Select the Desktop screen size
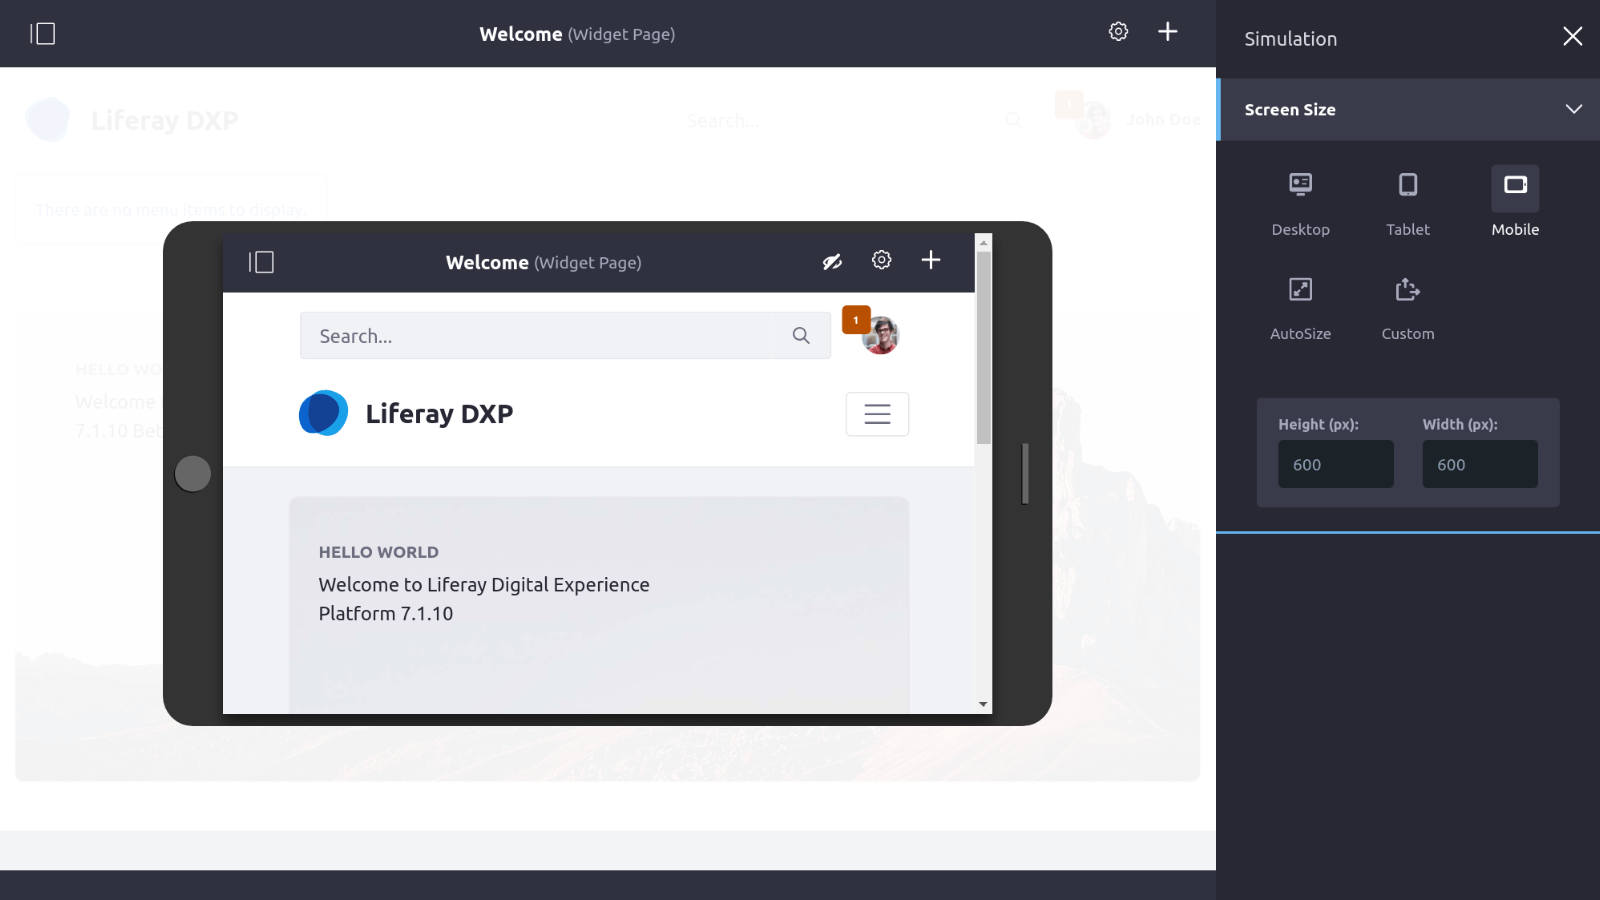This screenshot has width=1600, height=900. click(1300, 203)
